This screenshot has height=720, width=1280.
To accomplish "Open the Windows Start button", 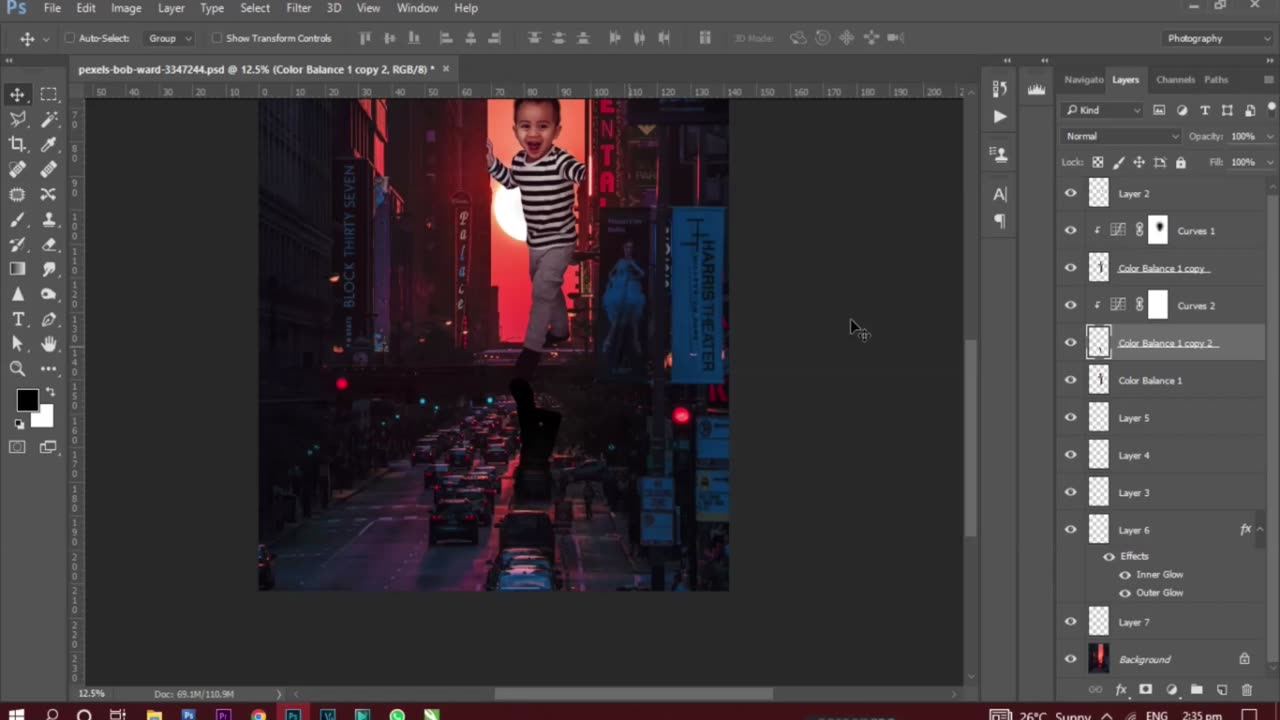I will pos(17,714).
